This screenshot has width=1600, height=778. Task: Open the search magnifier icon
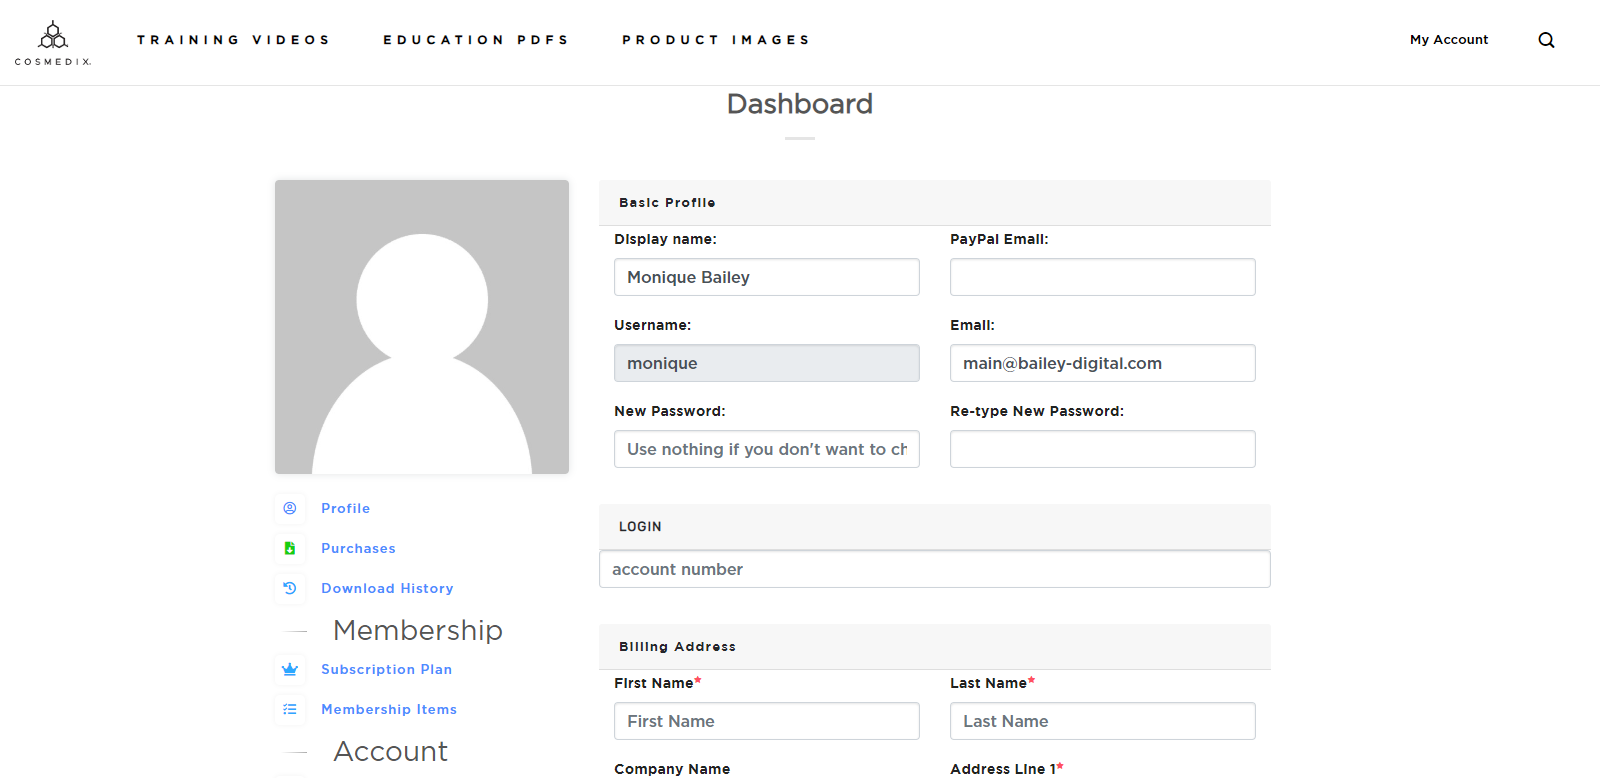(1546, 40)
